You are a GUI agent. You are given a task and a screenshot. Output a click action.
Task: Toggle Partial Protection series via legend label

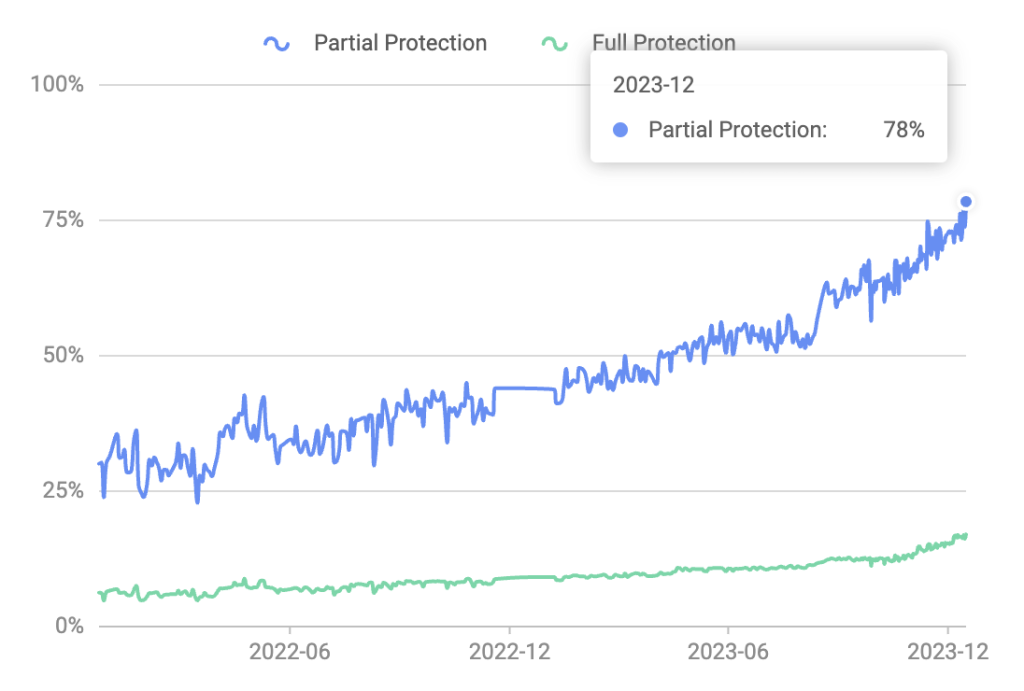point(400,43)
